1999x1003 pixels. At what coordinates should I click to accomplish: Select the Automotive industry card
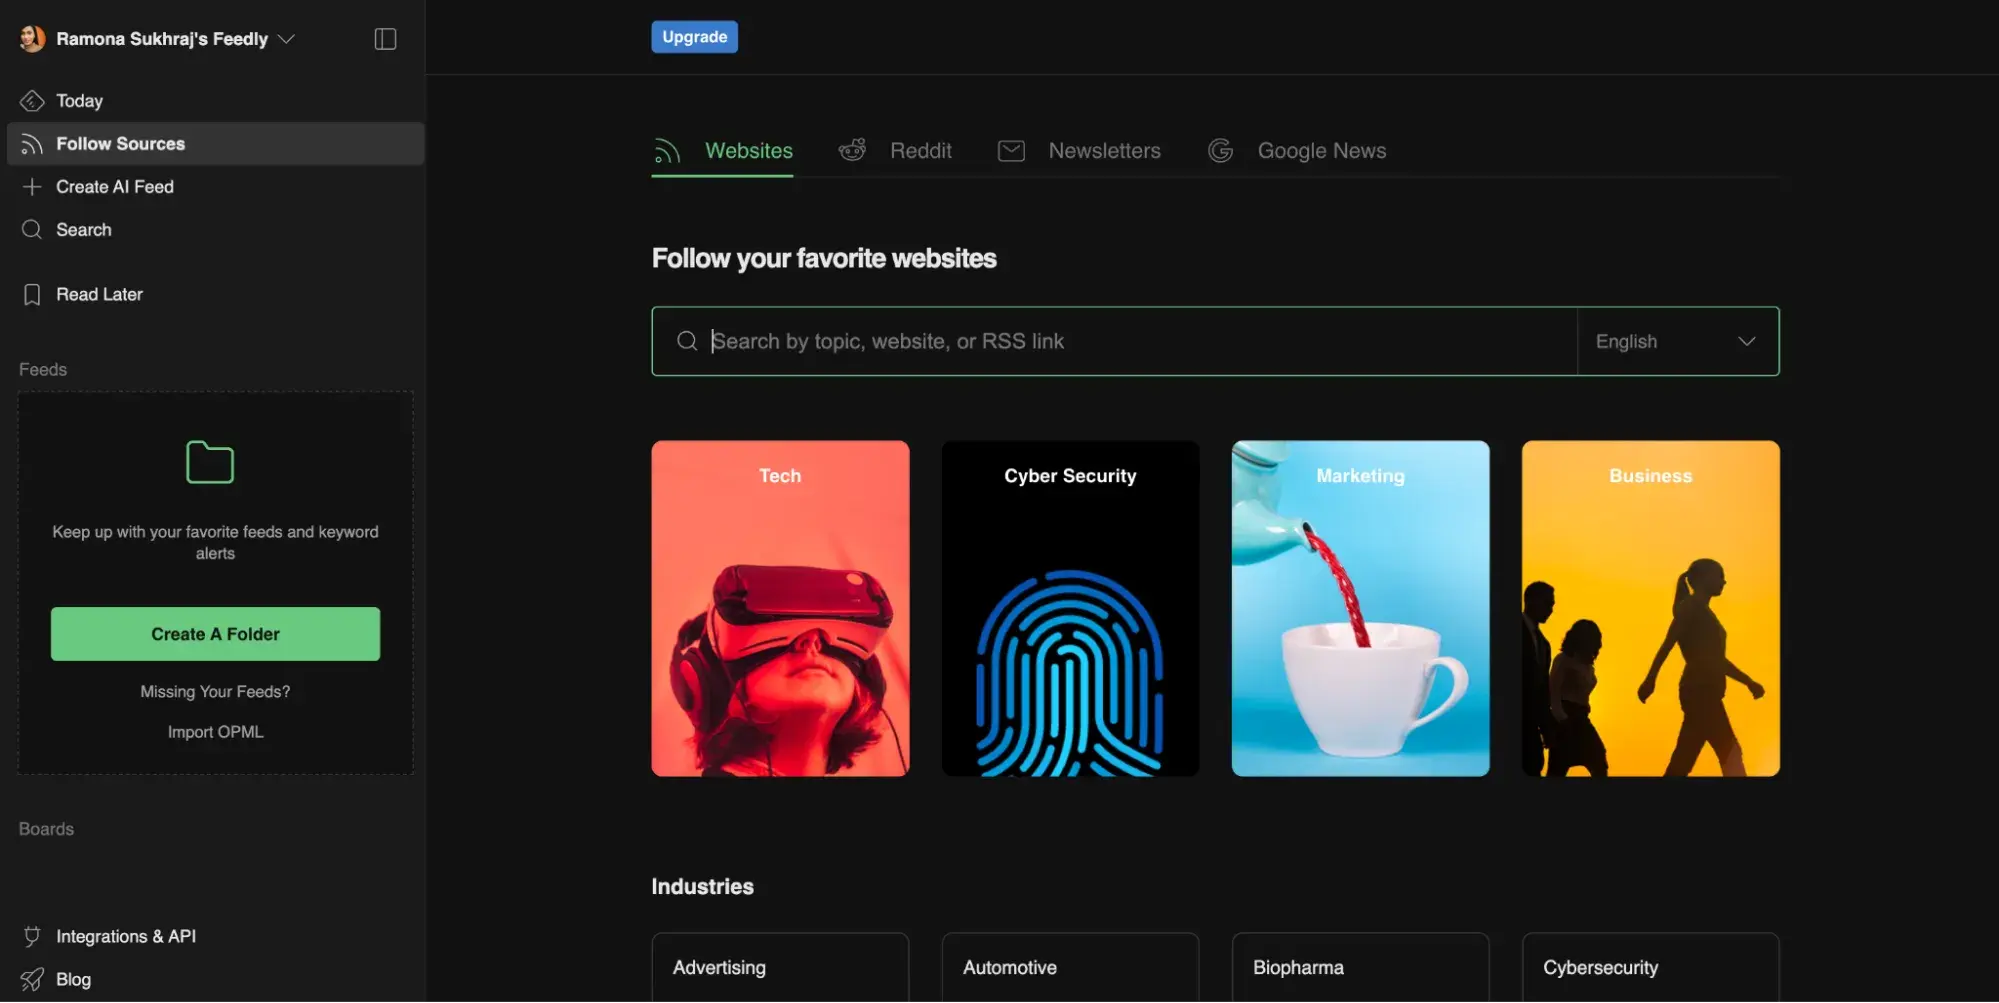point(1070,967)
